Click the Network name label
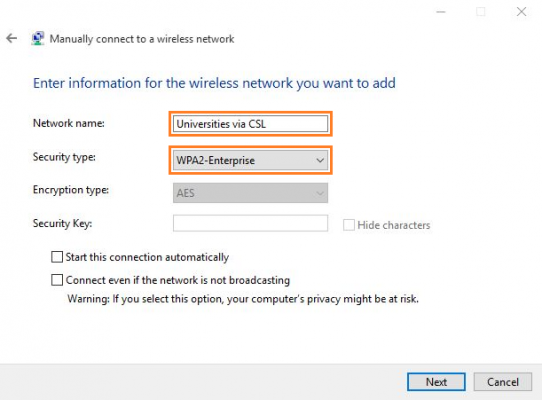Image resolution: width=542 pixels, height=400 pixels. point(69,123)
